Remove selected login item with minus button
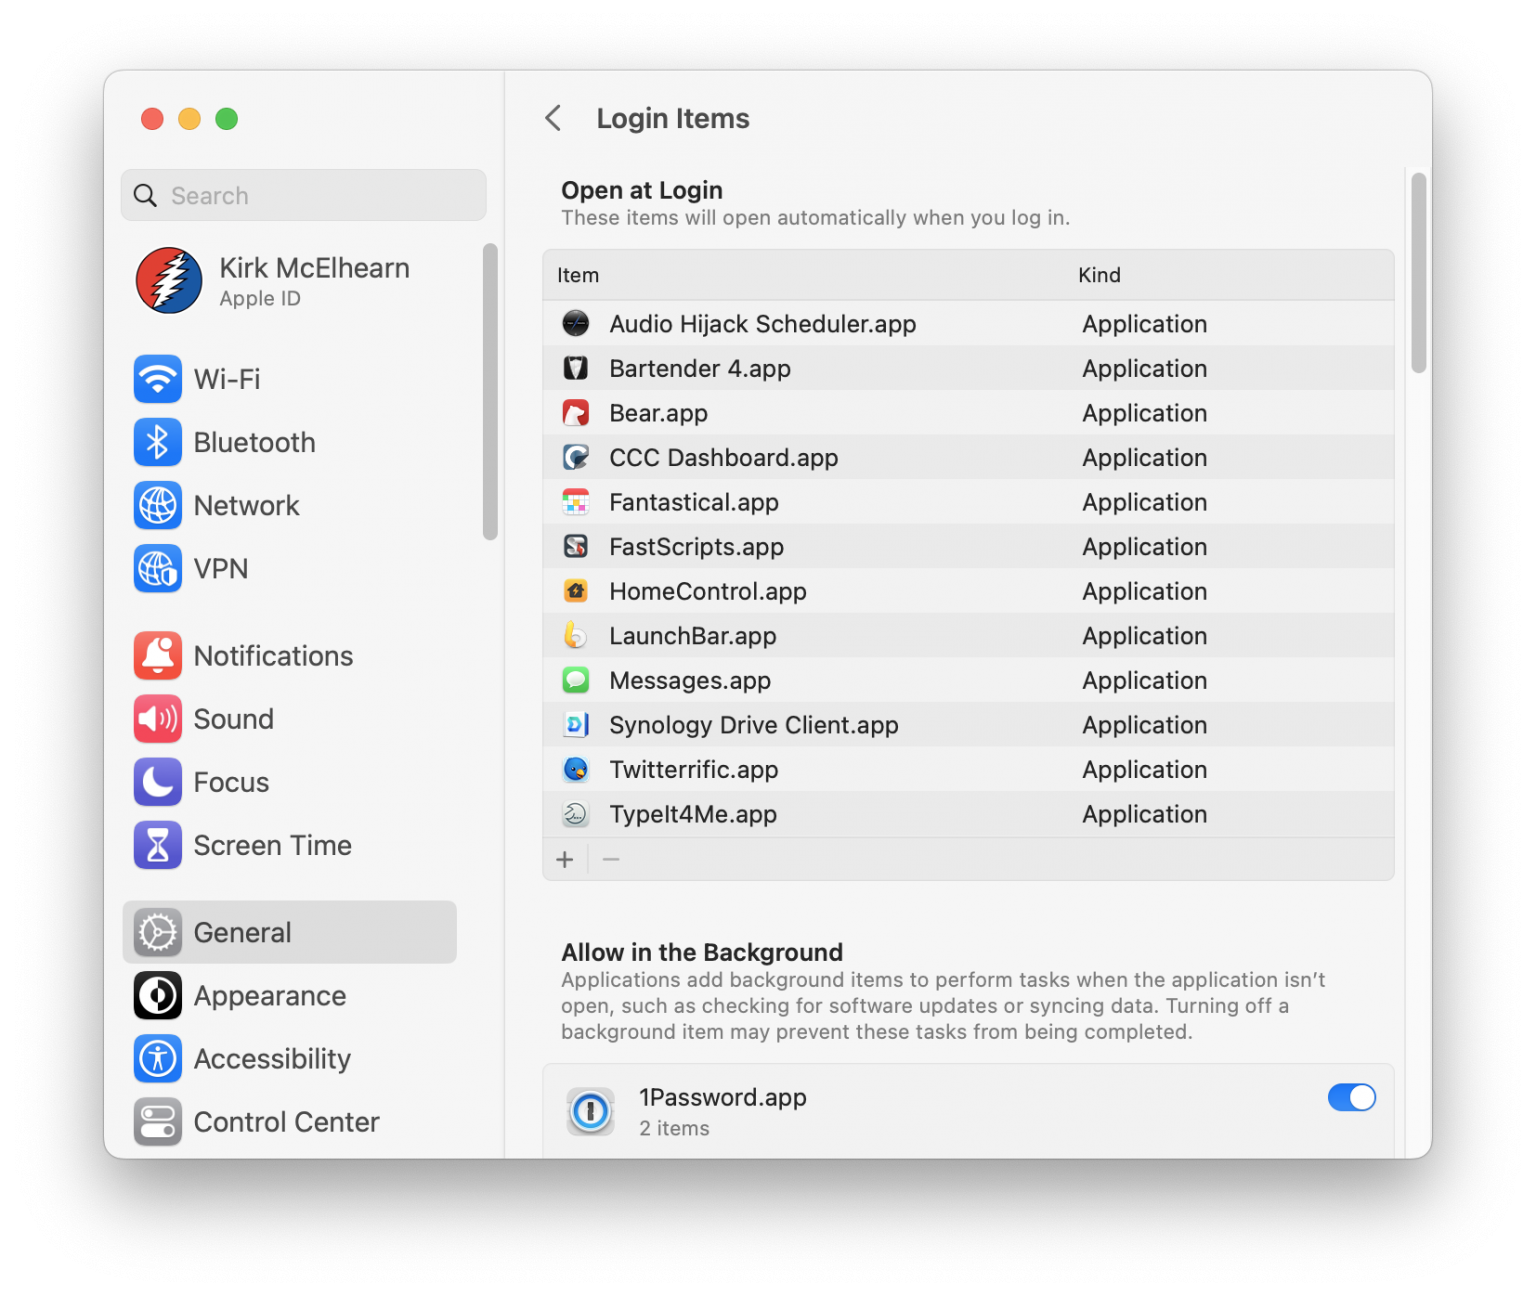 [611, 859]
